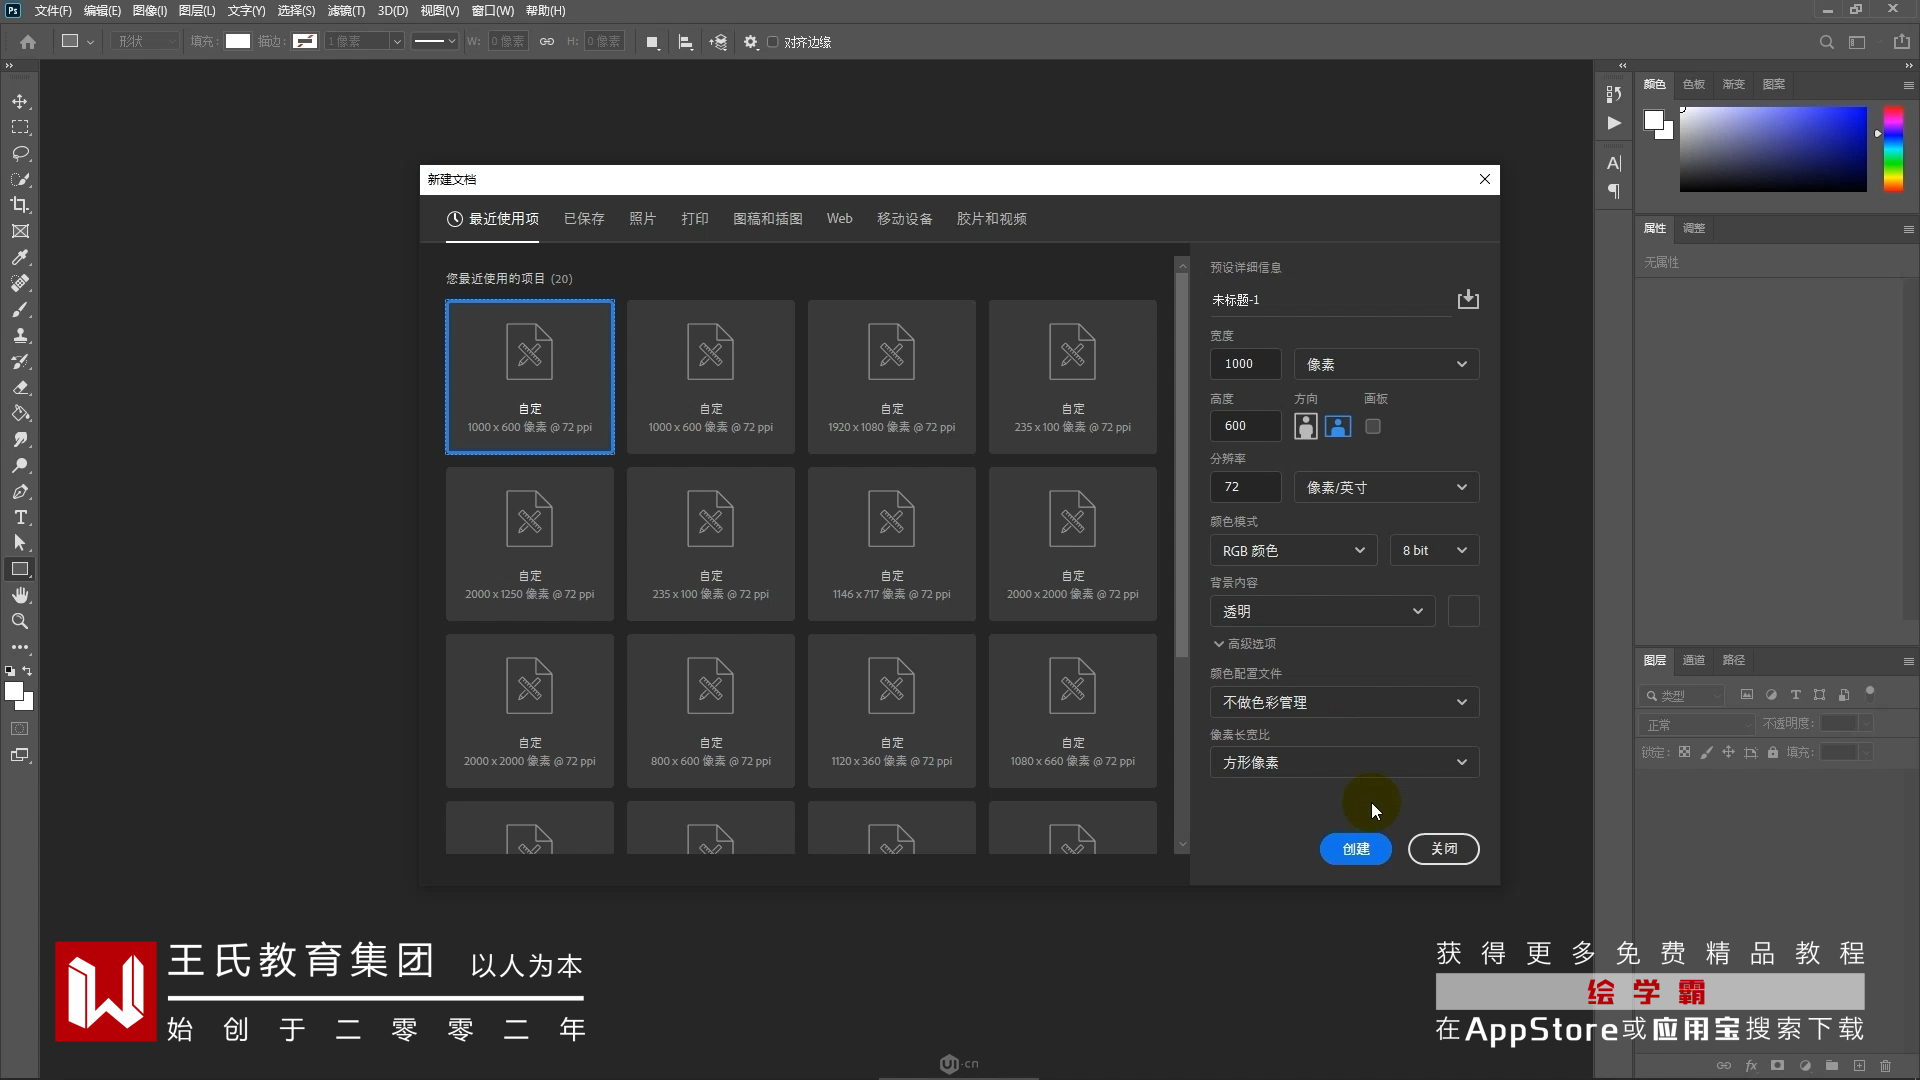The width and height of the screenshot is (1920, 1080).
Task: Click the 创建 create button
Action: coord(1355,849)
